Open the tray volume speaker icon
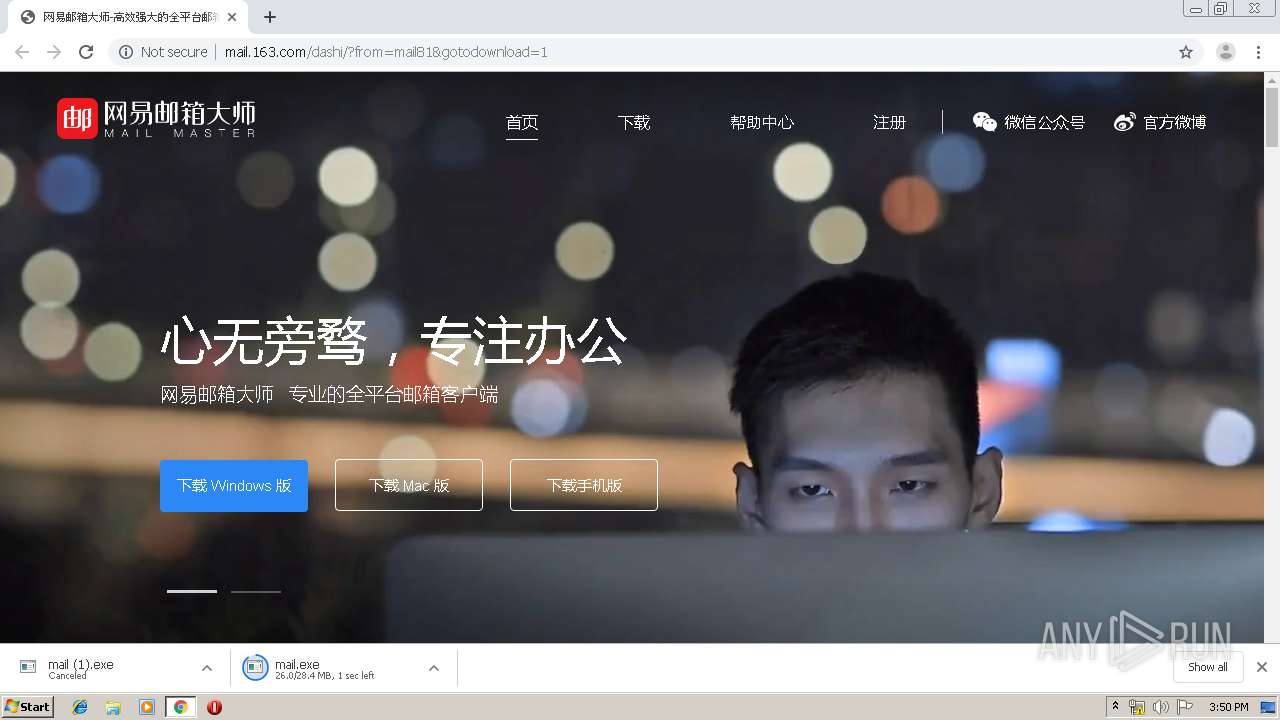 1161,707
